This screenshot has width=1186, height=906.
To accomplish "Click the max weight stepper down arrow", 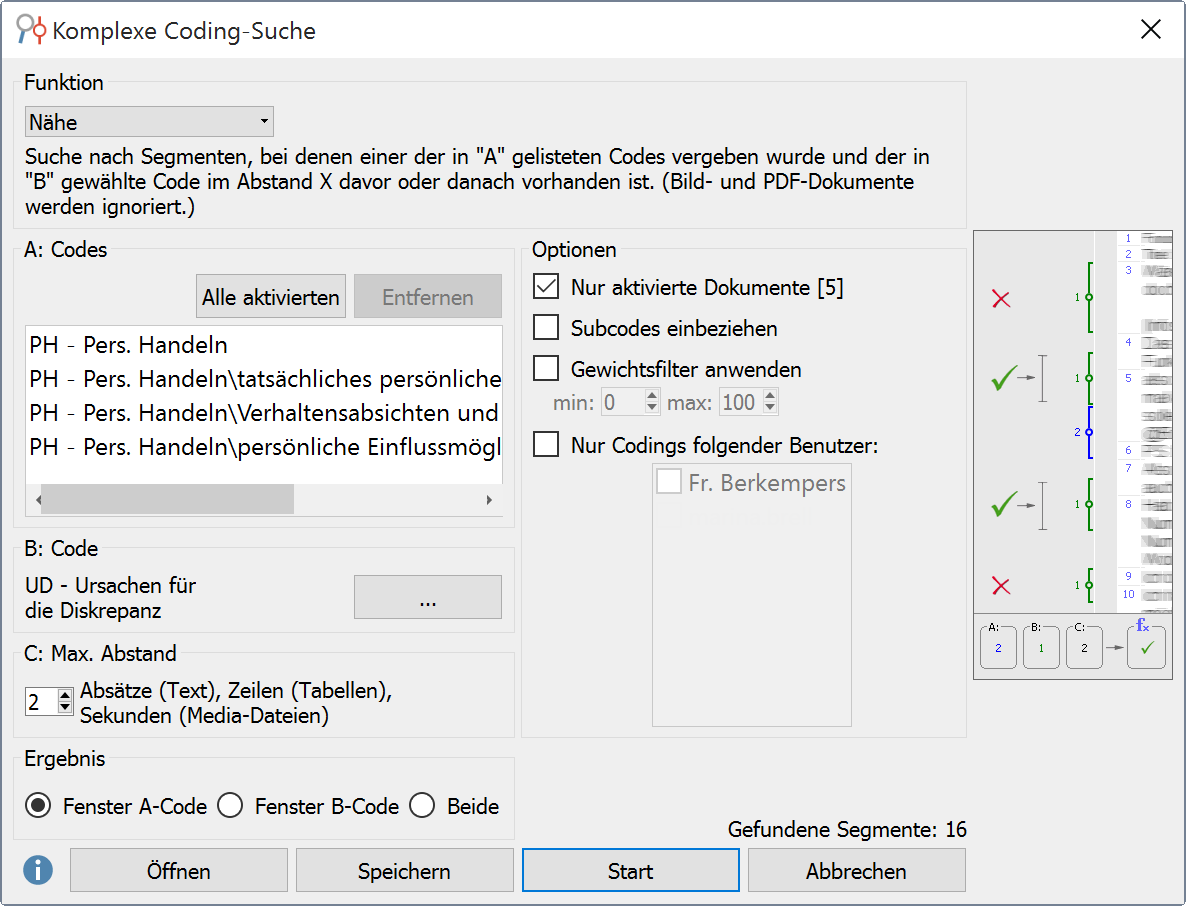I will 770,408.
